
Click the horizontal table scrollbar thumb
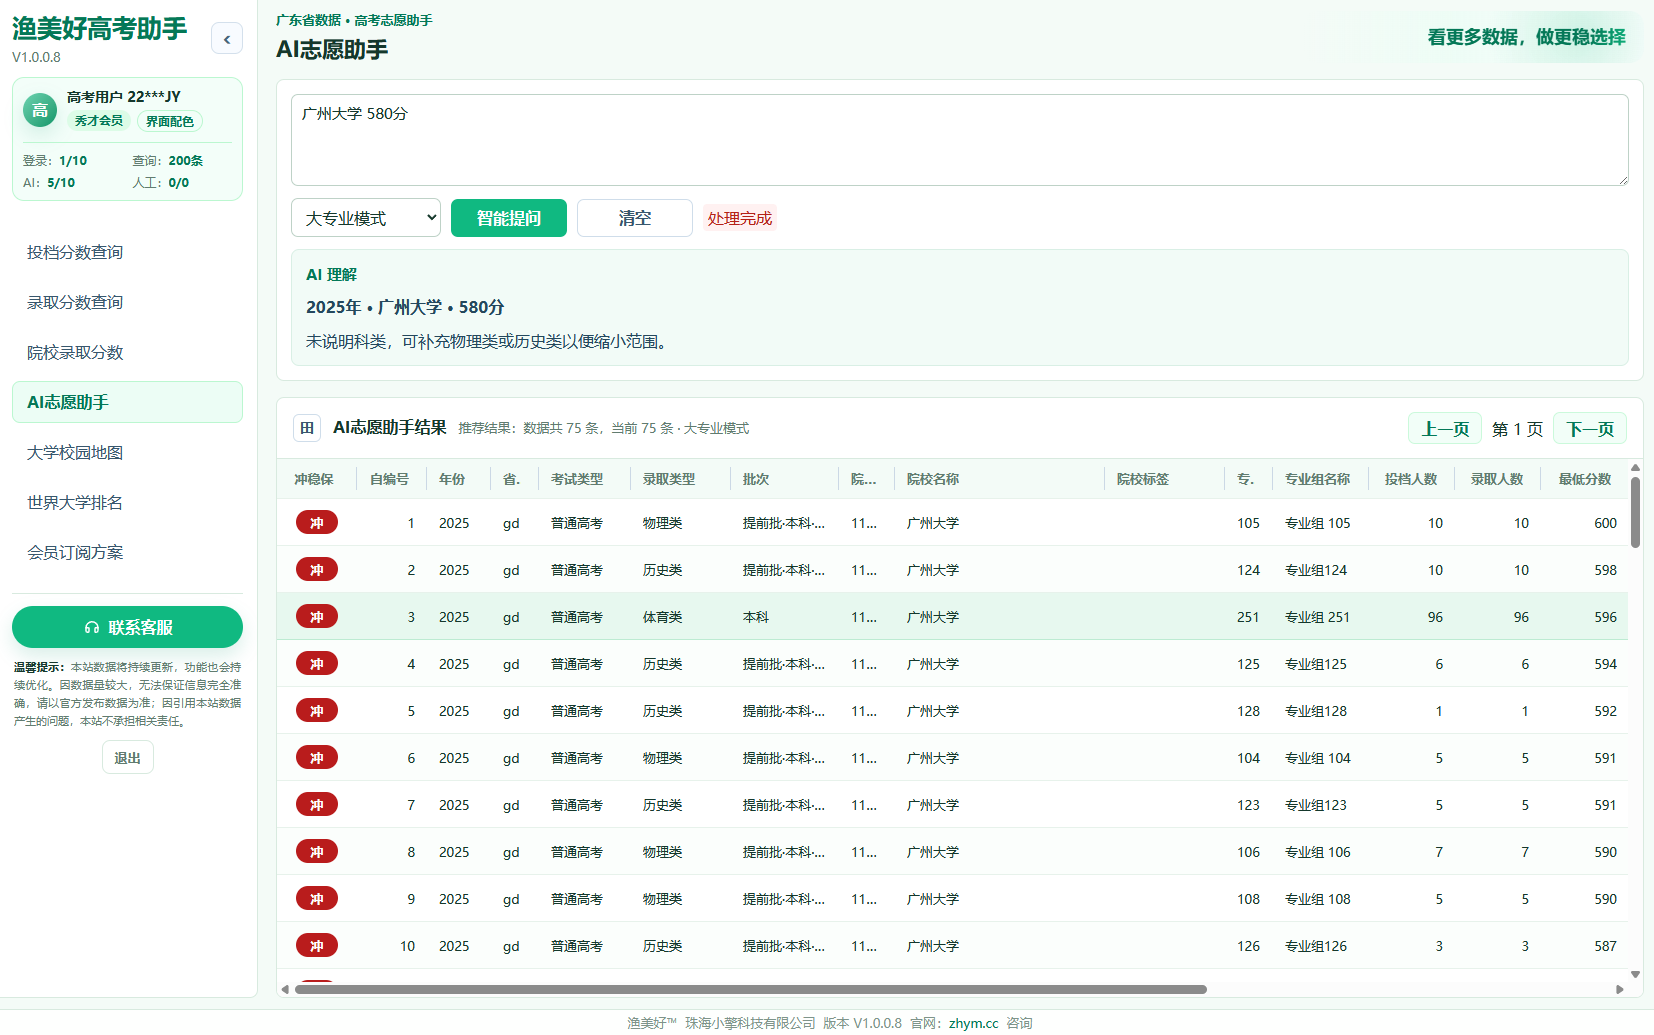[751, 989]
